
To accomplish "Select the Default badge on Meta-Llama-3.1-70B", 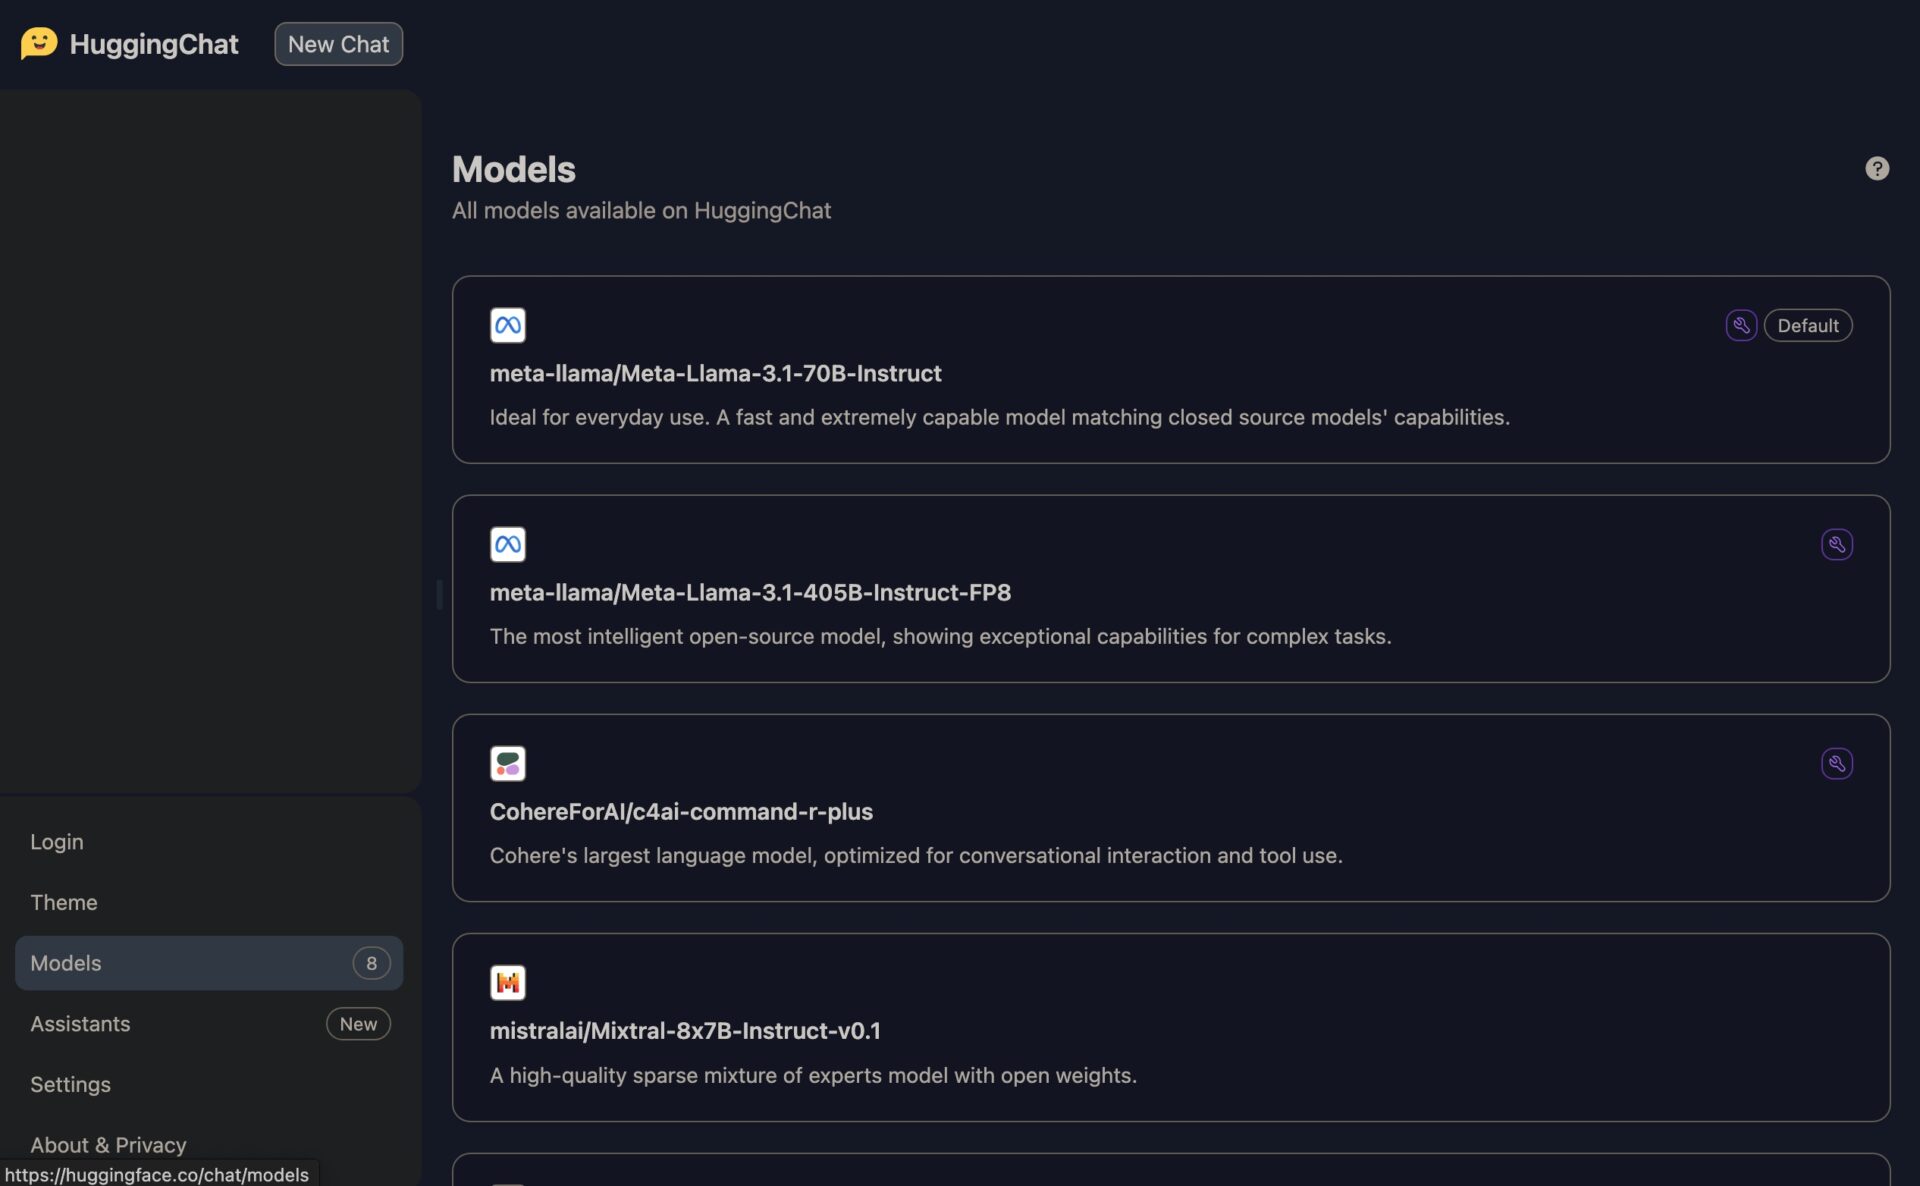I will pyautogui.click(x=1808, y=325).
